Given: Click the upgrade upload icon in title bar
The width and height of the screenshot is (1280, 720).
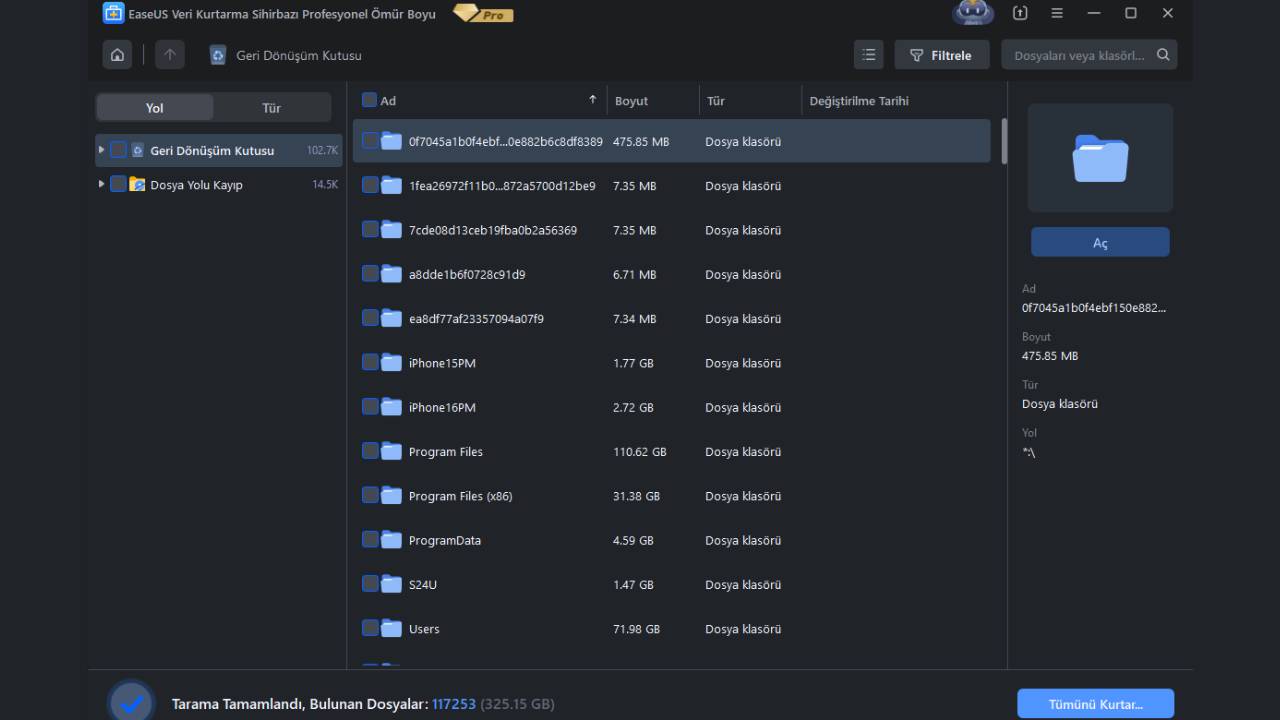Looking at the screenshot, I should point(1020,13).
